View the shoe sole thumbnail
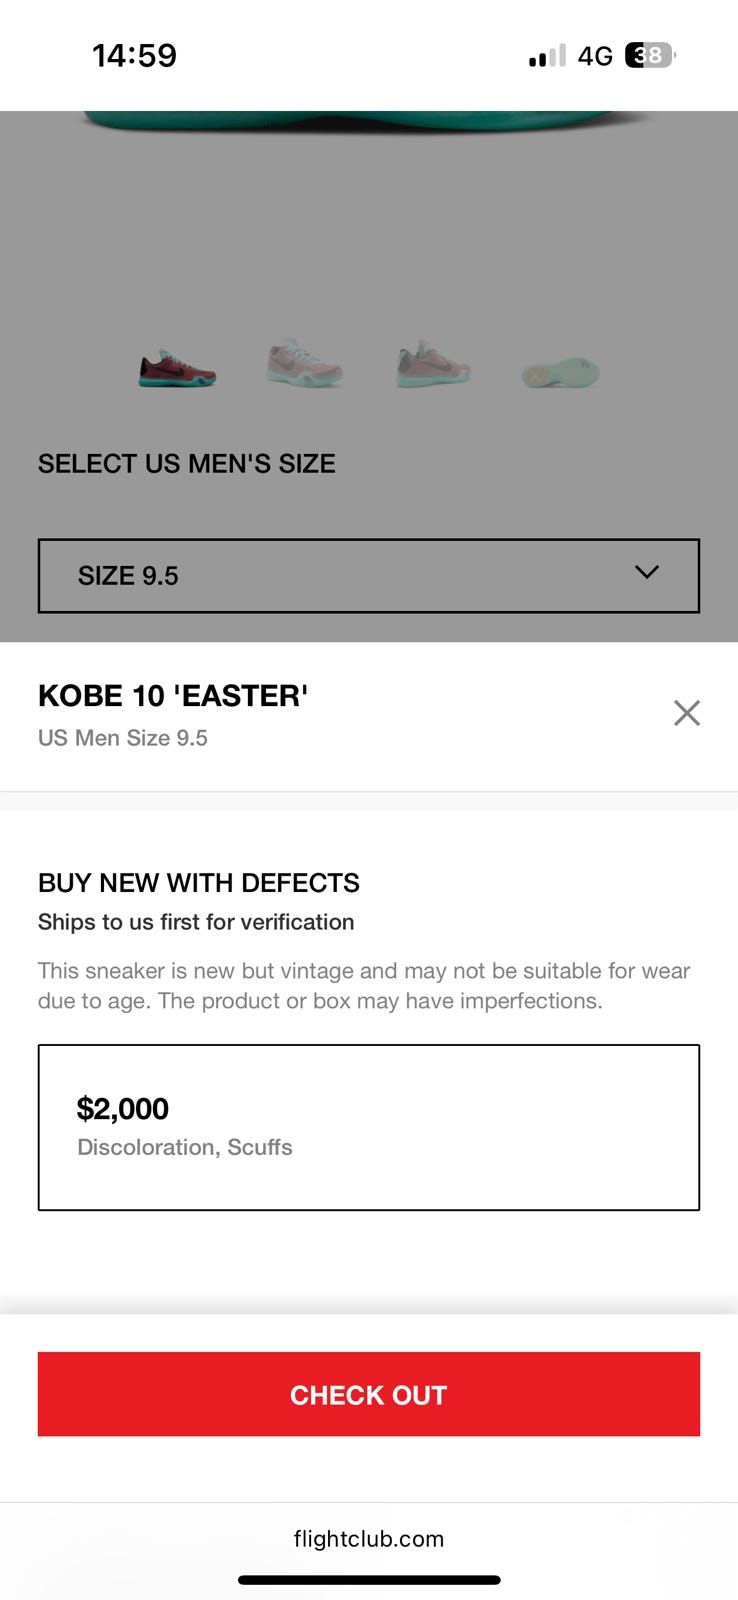738x1600 pixels. point(560,373)
